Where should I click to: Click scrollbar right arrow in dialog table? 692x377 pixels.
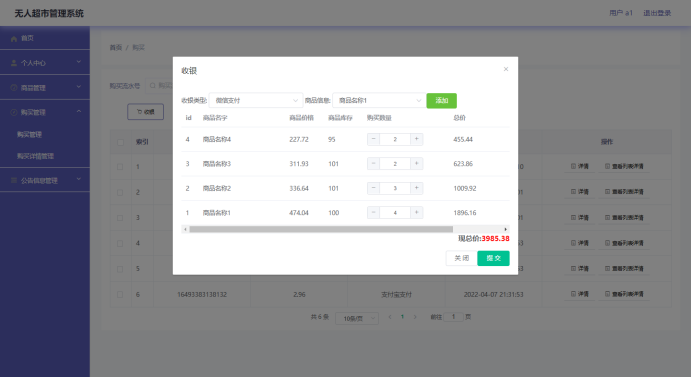505,229
